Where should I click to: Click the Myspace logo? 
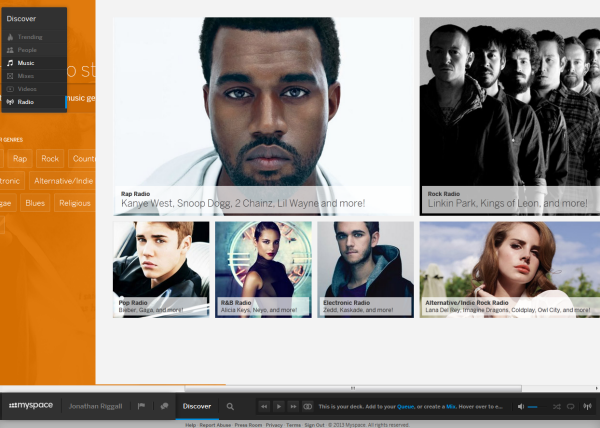[29, 406]
